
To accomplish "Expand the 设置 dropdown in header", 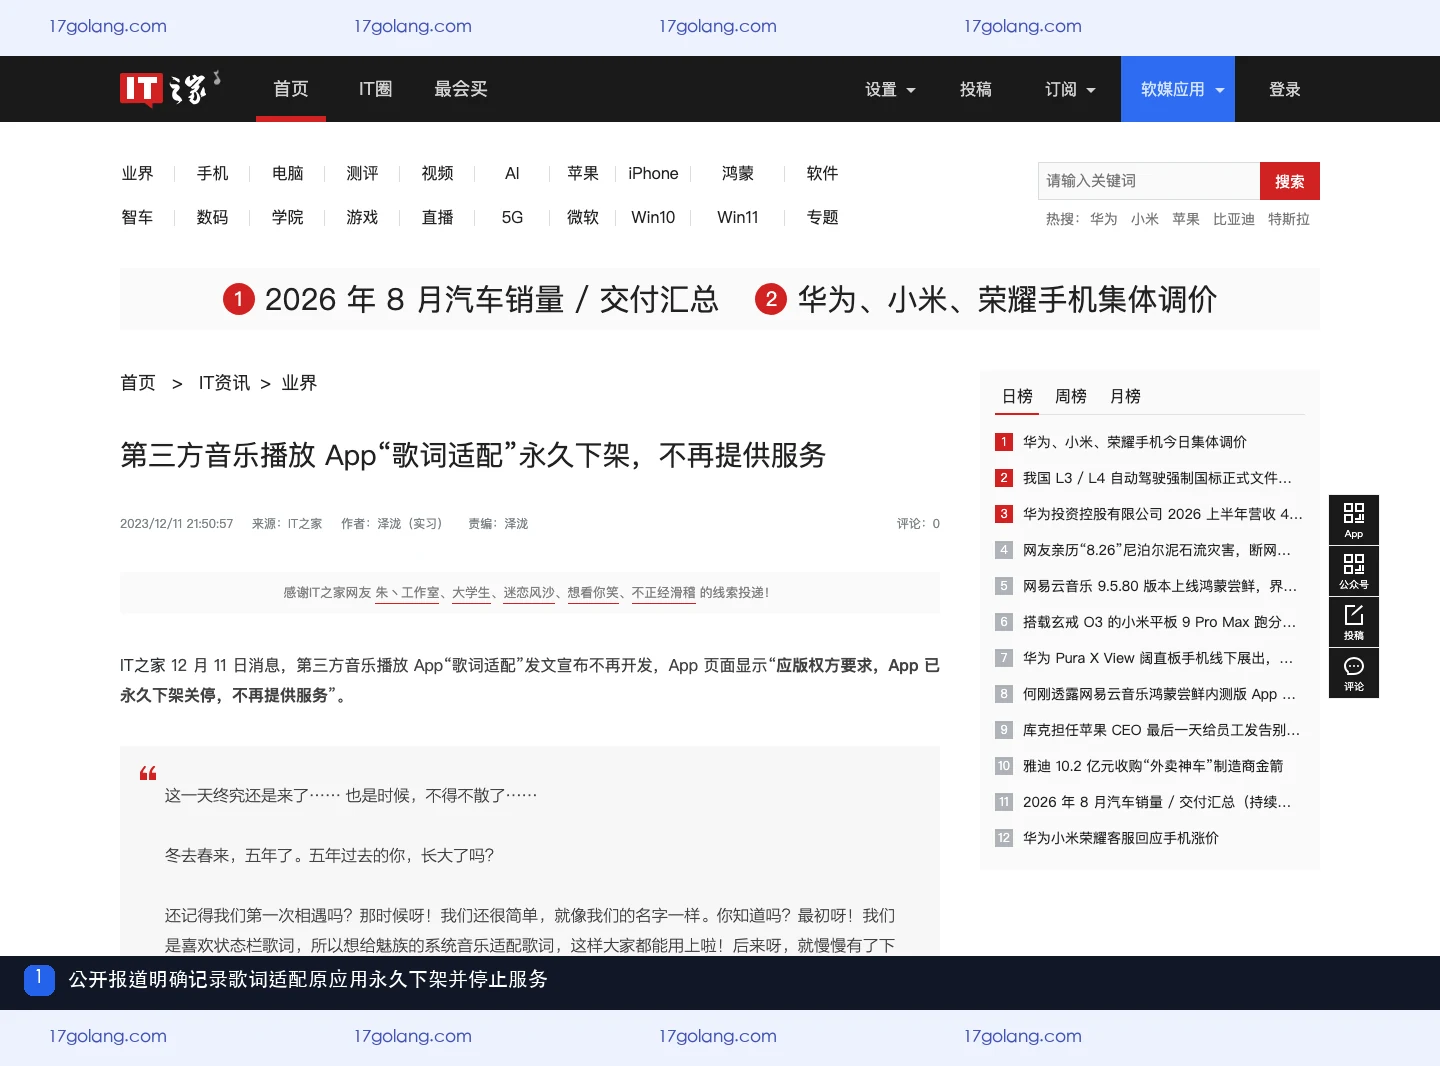I will click(890, 89).
